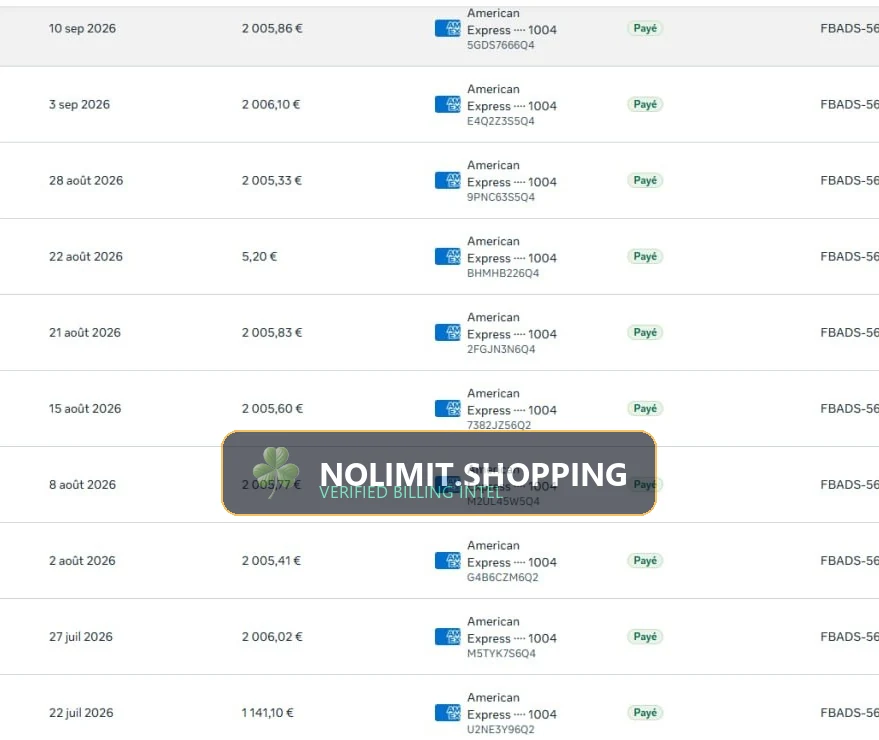This screenshot has height=740, width=879.
Task: Select the date 21 août 2026
Action: click(85, 332)
